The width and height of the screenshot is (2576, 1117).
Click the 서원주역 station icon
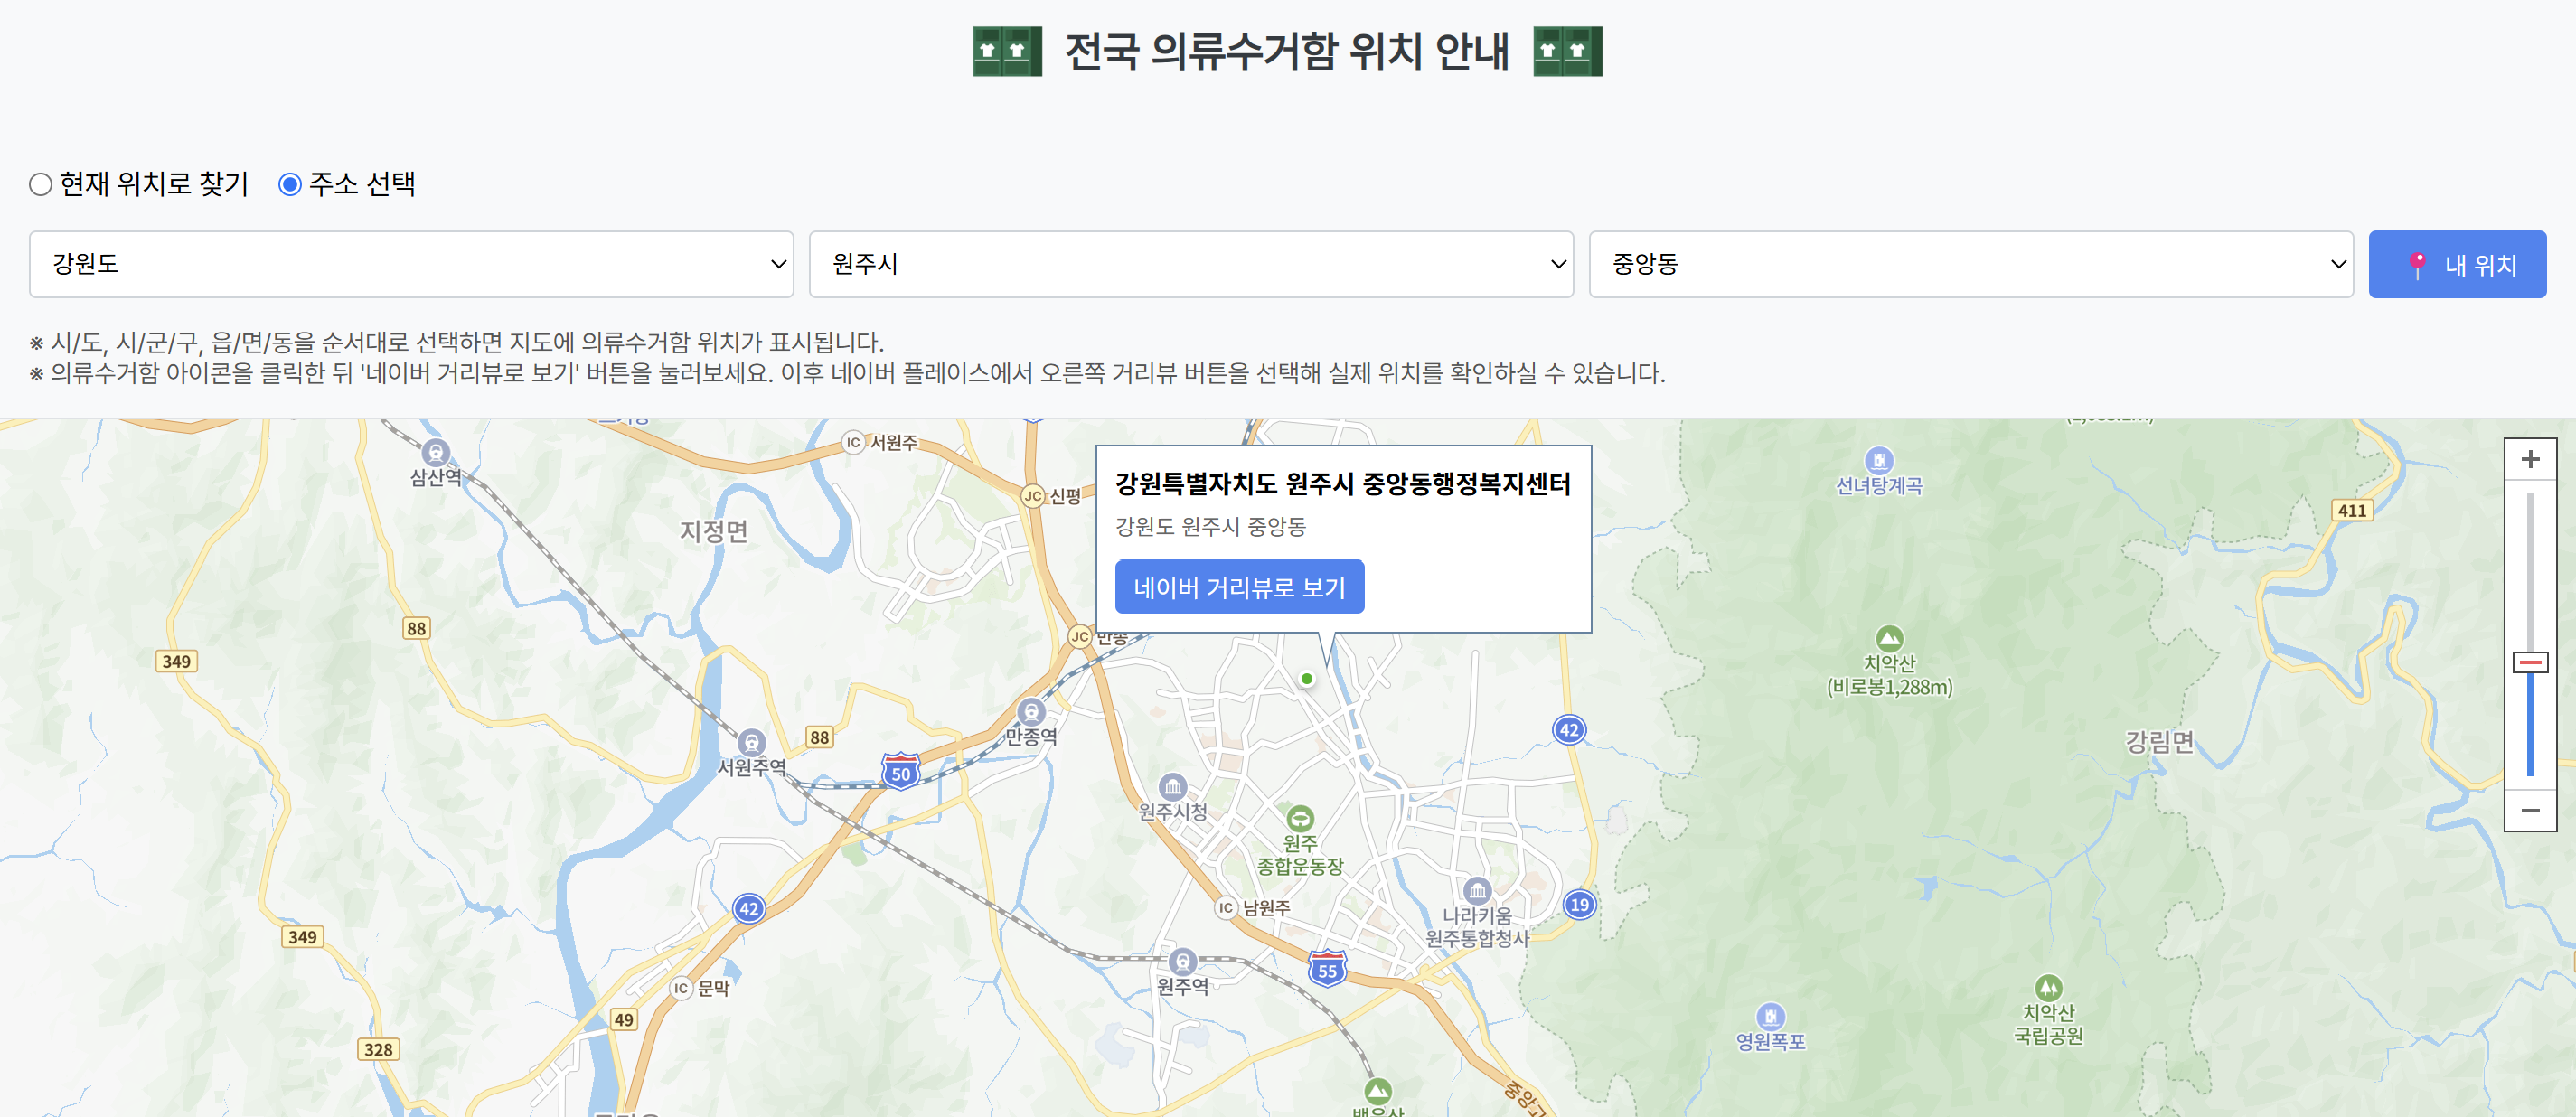751,743
